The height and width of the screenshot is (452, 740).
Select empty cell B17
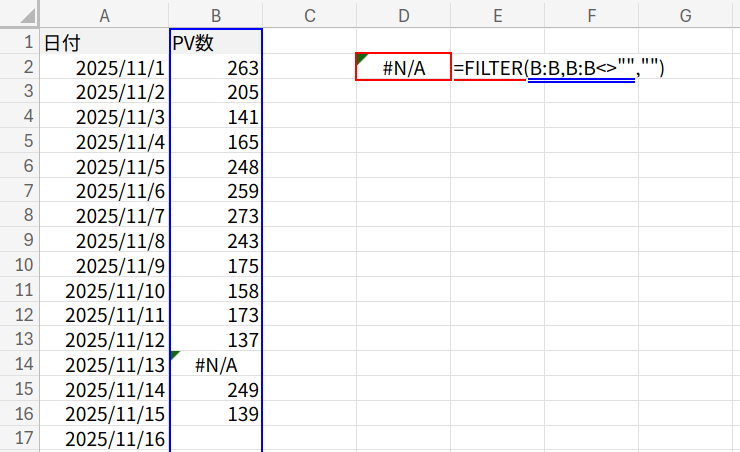215,438
